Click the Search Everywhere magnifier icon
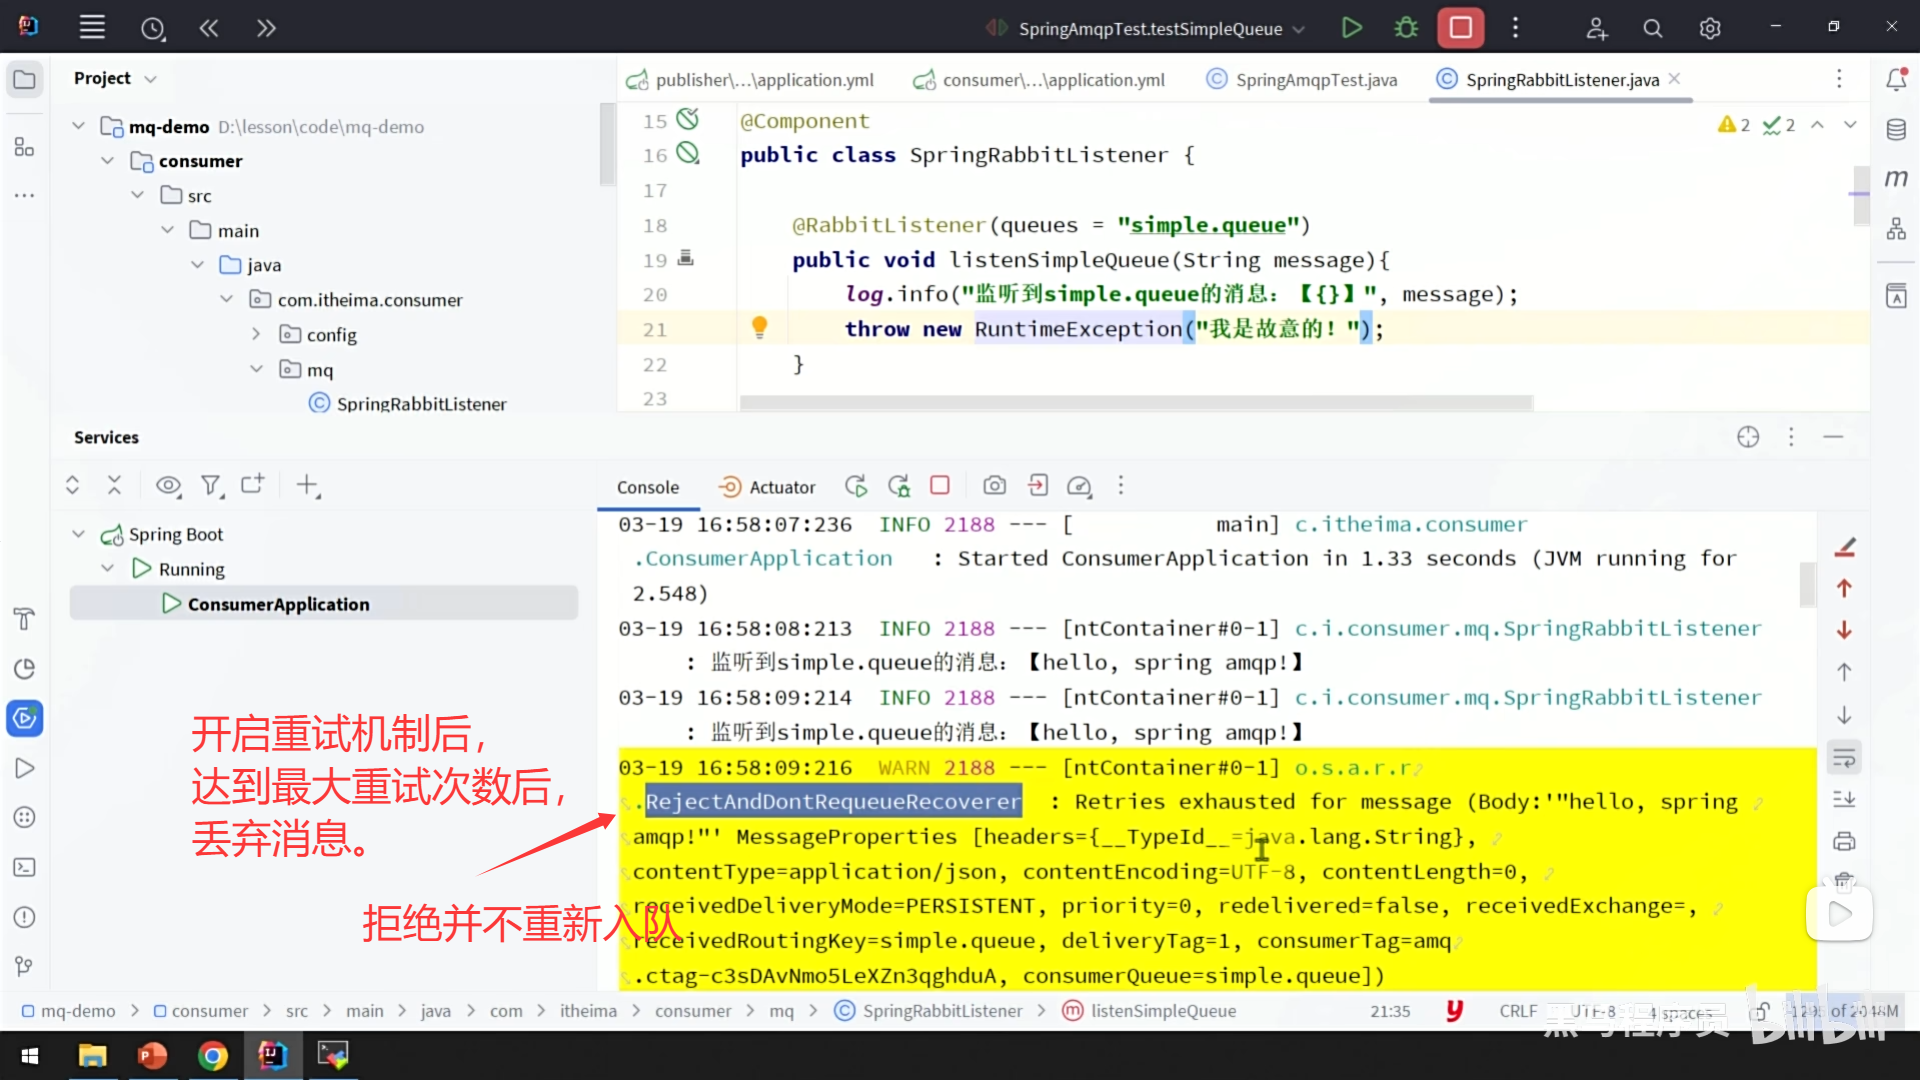The image size is (1920, 1080). coord(1653,29)
